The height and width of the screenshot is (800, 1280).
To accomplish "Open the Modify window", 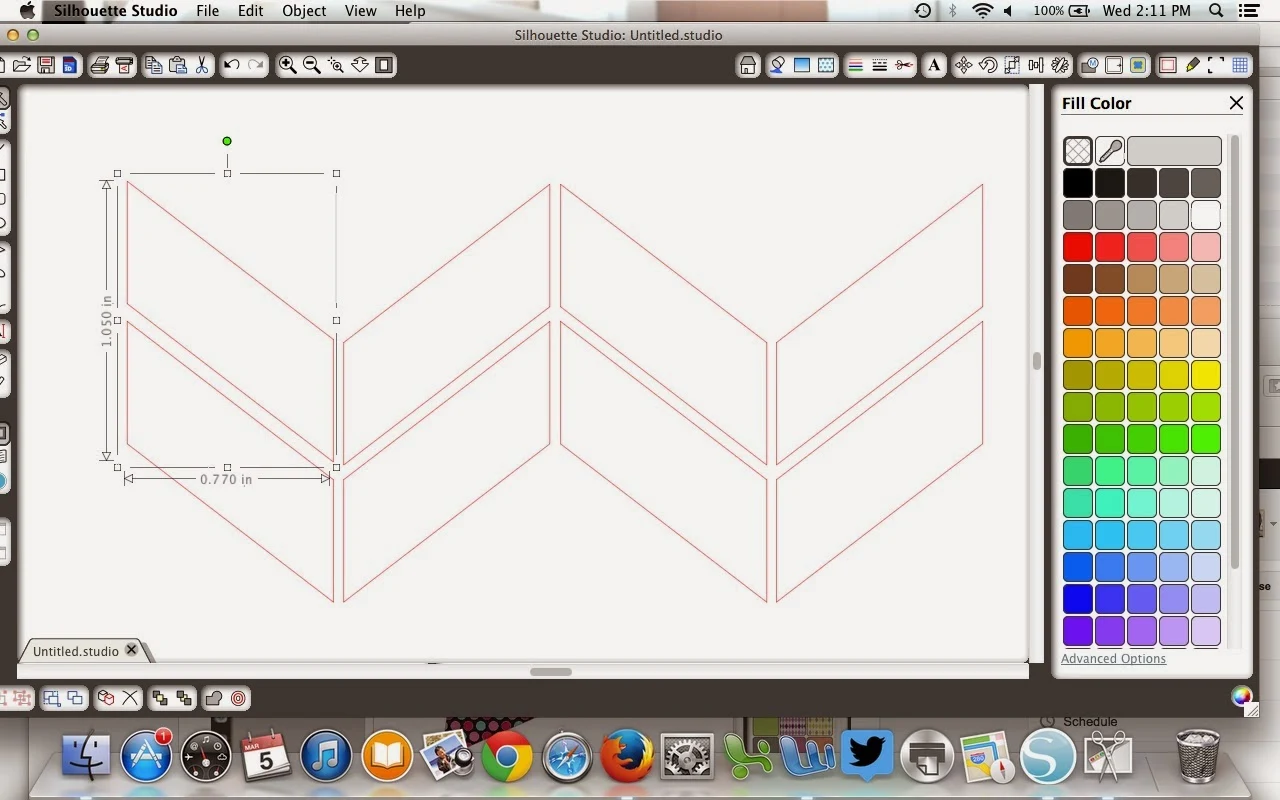I will (1090, 66).
